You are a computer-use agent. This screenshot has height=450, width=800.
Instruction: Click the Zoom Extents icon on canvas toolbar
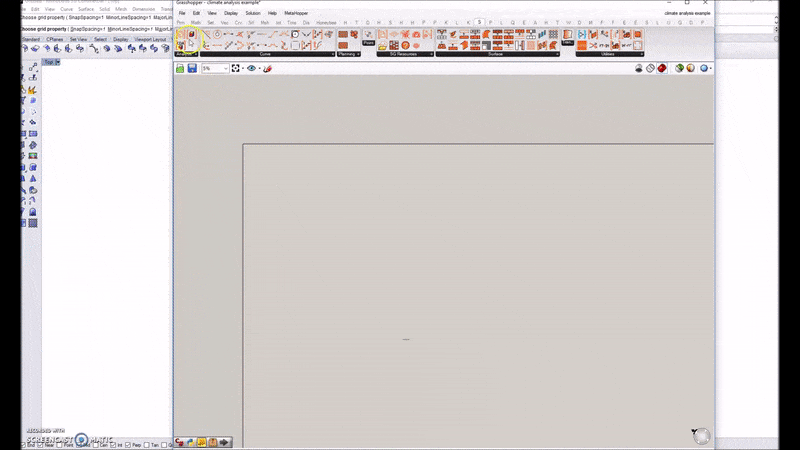pyautogui.click(x=236, y=68)
